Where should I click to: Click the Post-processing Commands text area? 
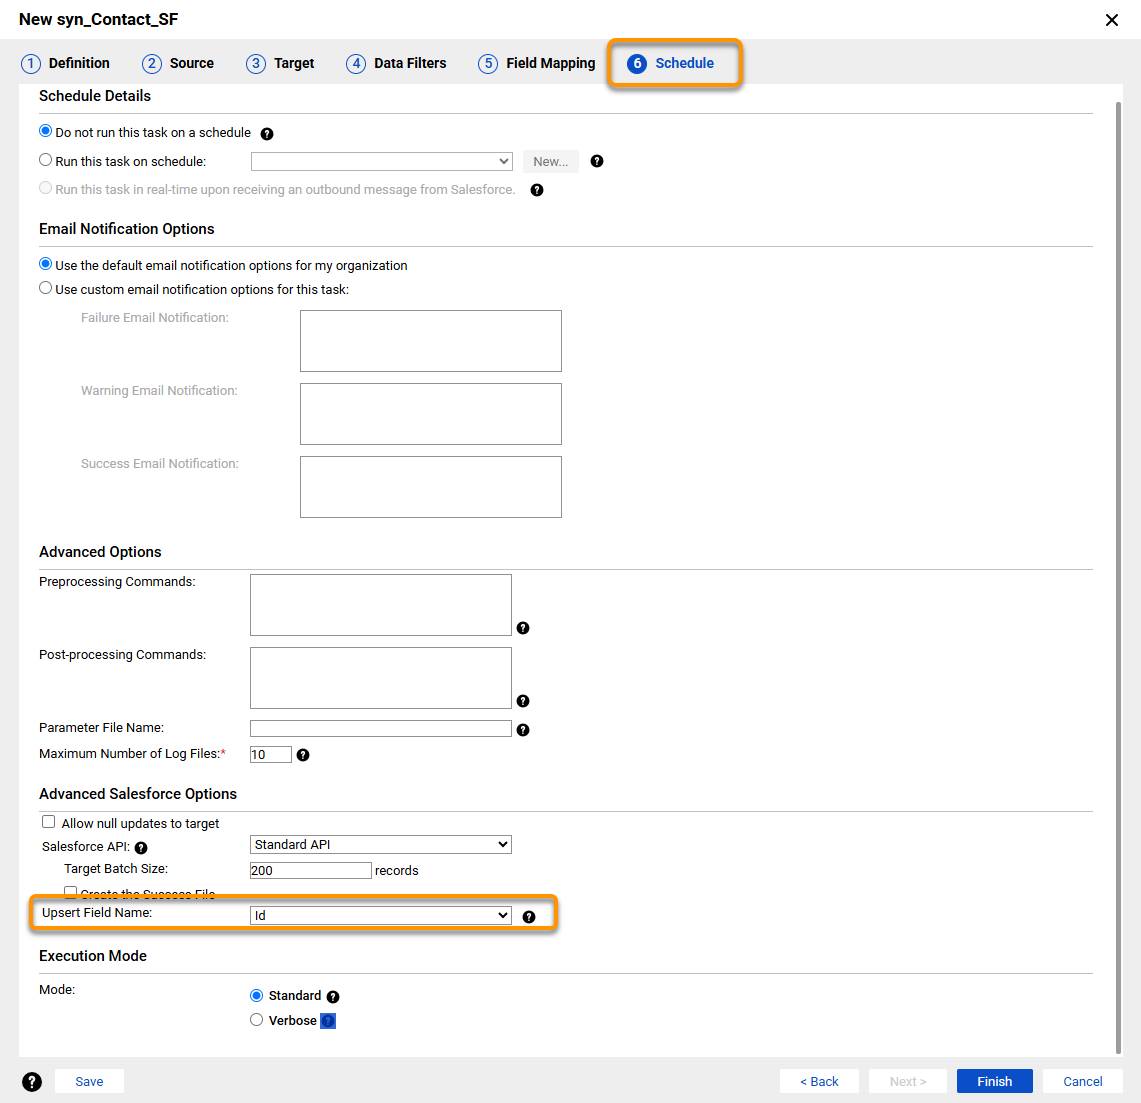coord(381,677)
